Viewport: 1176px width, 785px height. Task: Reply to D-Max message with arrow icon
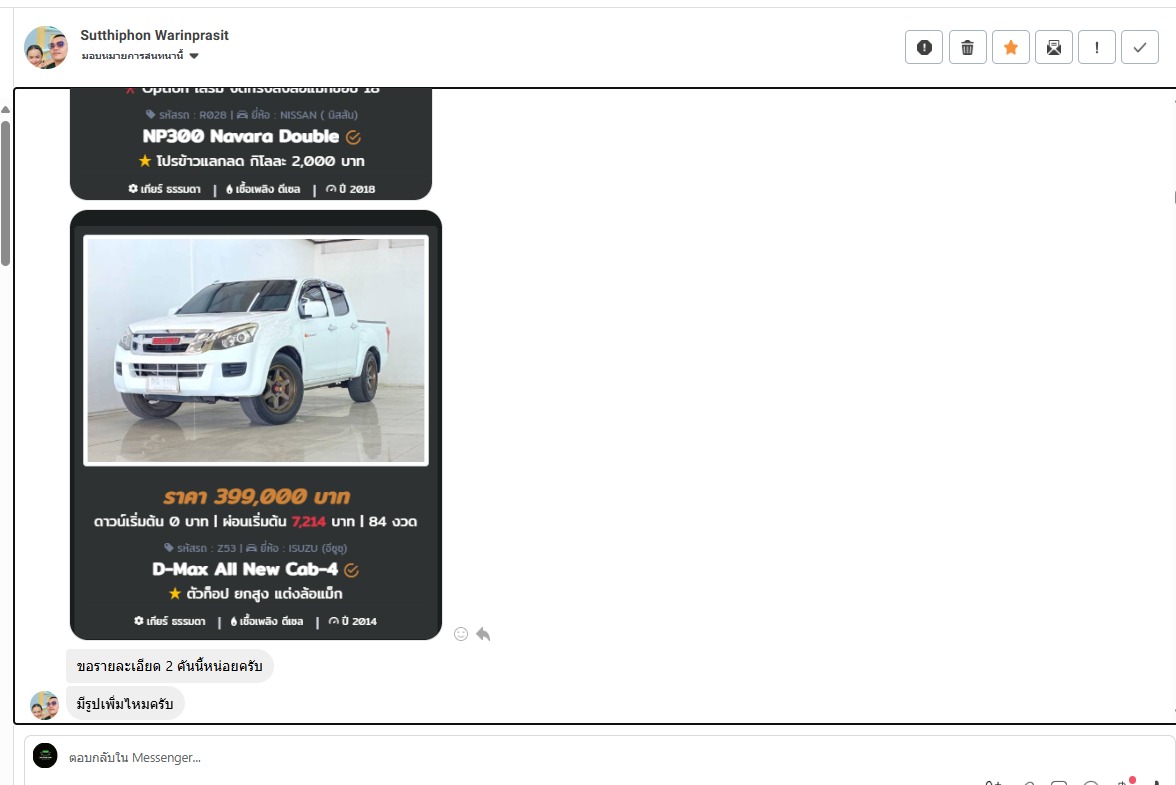point(483,634)
